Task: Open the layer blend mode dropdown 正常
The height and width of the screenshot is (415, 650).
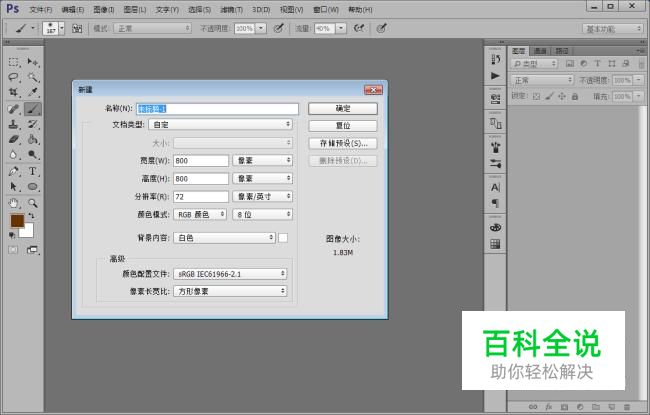Action: [542, 80]
